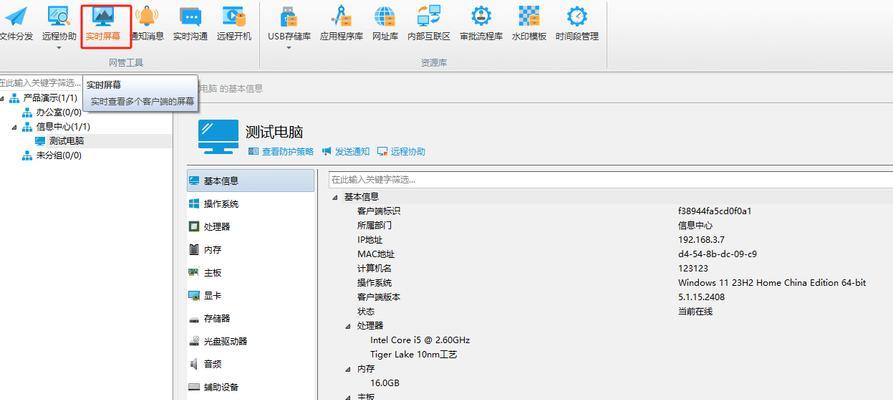
Task: Select the 基本信息 category
Action: 251,181
